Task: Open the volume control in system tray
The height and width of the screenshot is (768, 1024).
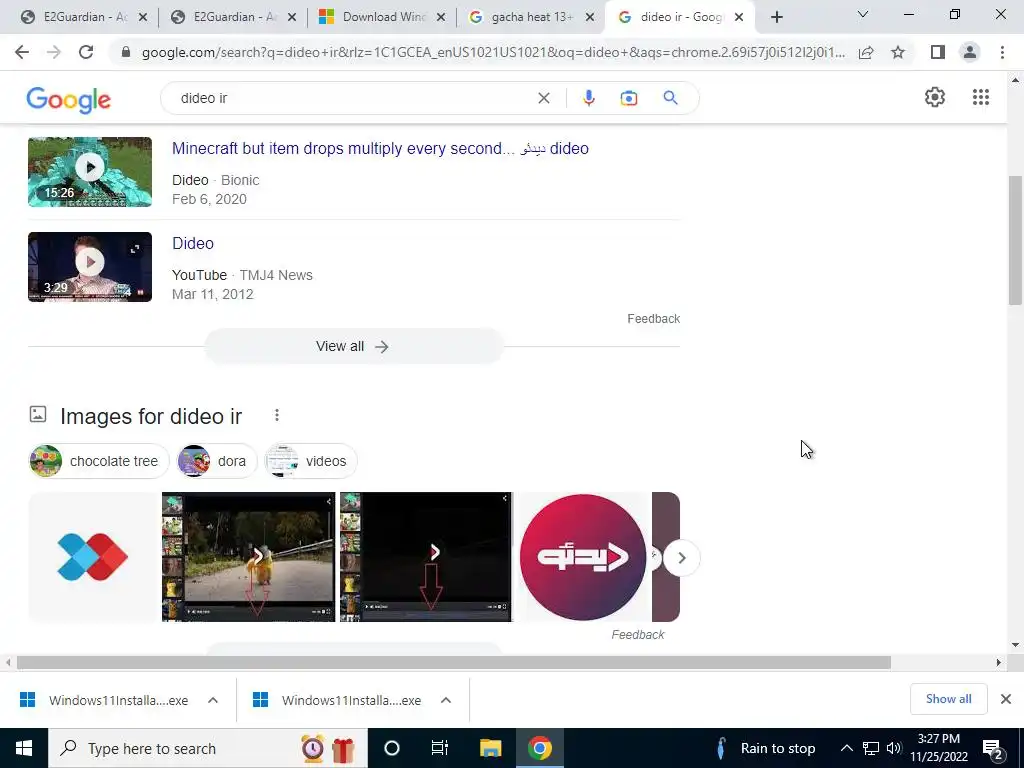Action: point(893,748)
